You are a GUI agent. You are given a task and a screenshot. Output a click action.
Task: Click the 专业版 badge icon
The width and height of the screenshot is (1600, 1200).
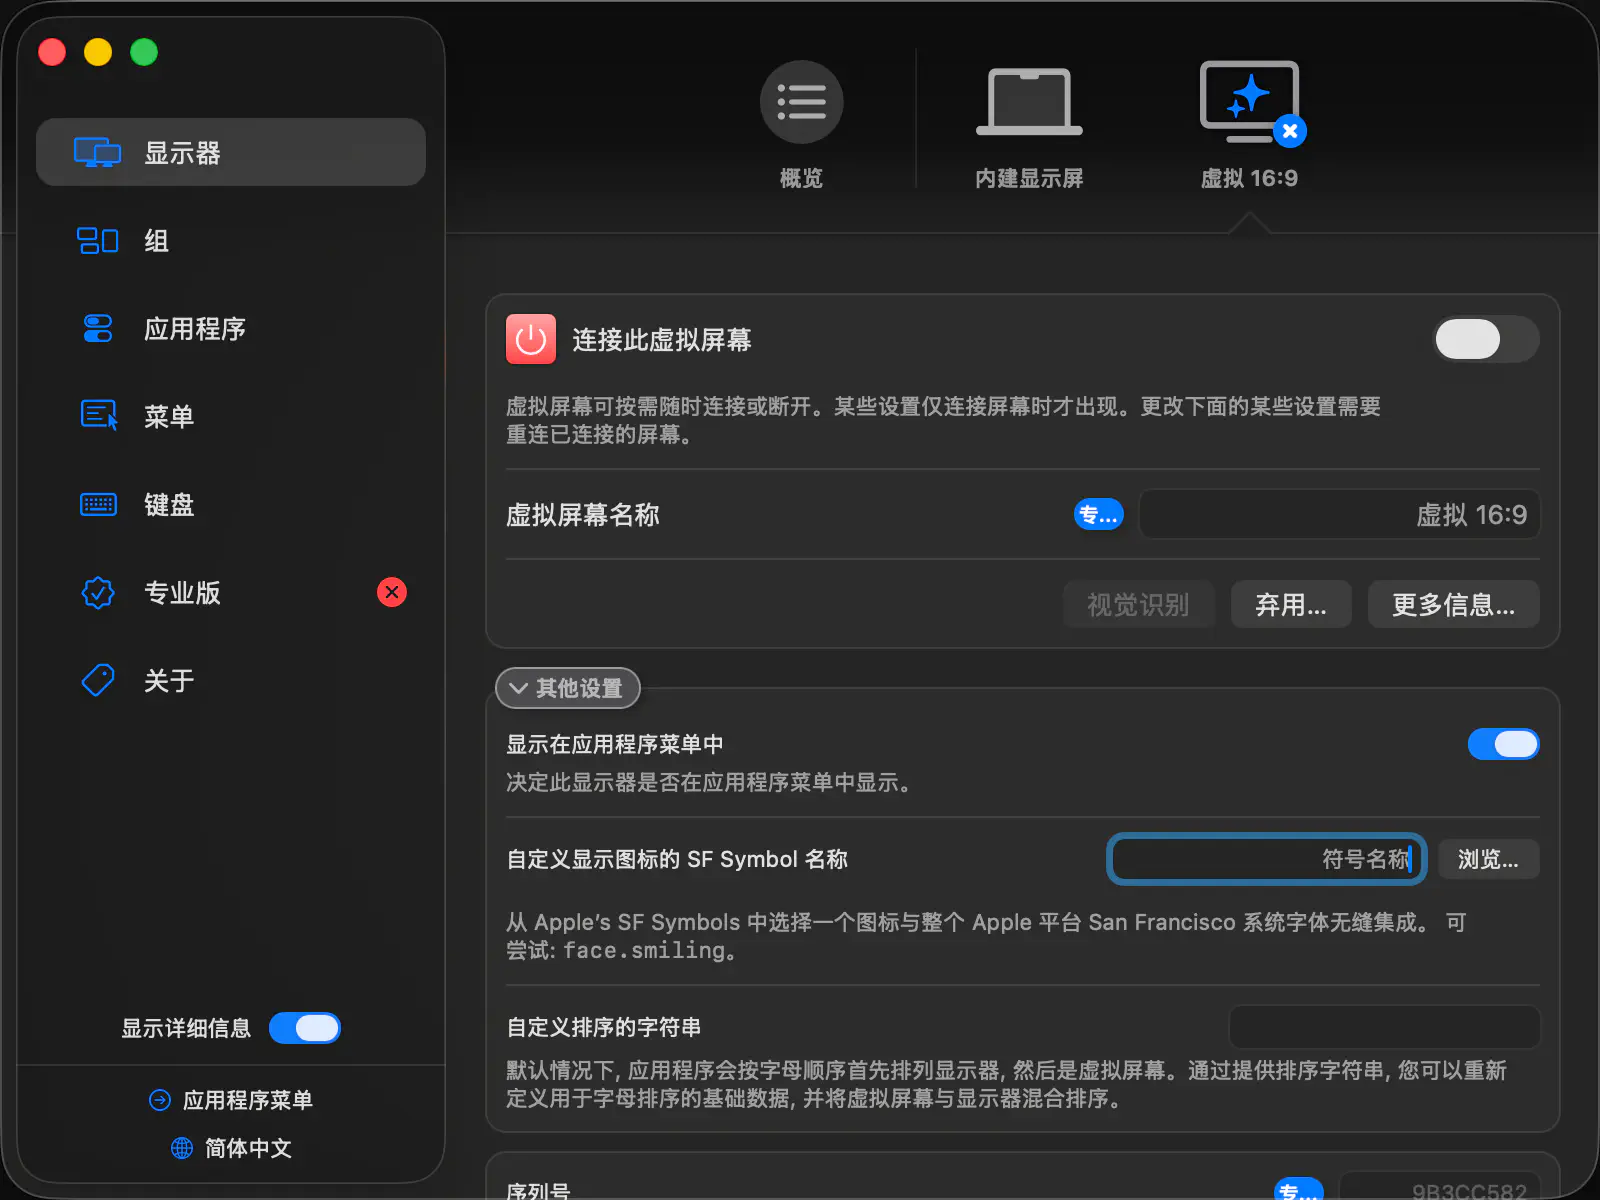point(98,593)
